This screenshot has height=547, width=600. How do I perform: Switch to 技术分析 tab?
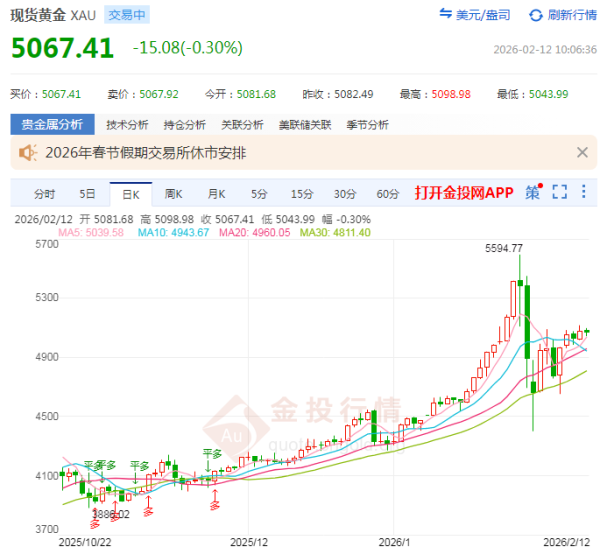click(127, 125)
